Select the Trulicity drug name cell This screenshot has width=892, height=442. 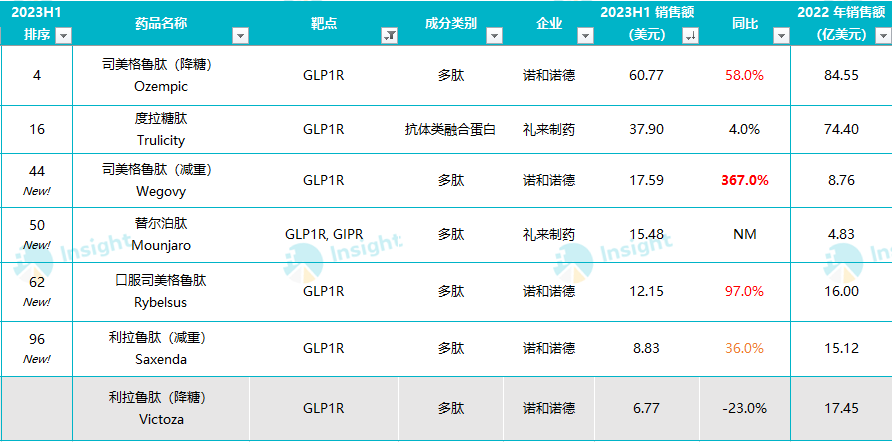(x=162, y=130)
